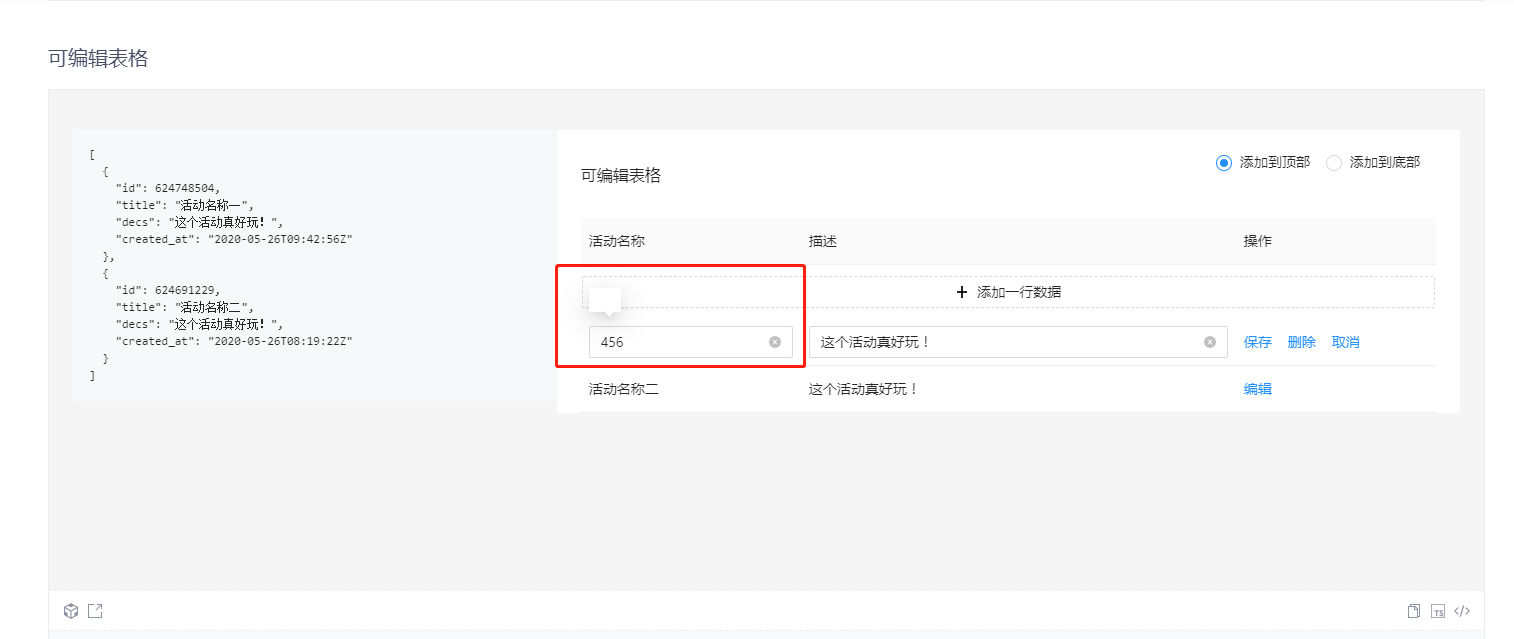The width and height of the screenshot is (1514, 639).
Task: Edit the 活动名称二 row with 编辑
Action: tap(1258, 389)
